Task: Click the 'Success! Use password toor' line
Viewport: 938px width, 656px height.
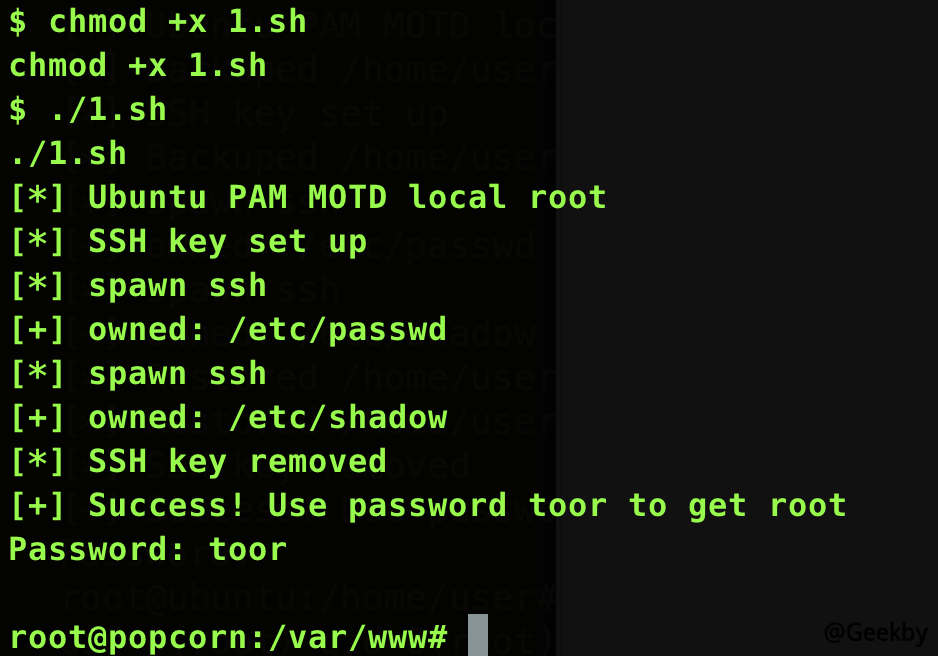Action: [x=428, y=506]
